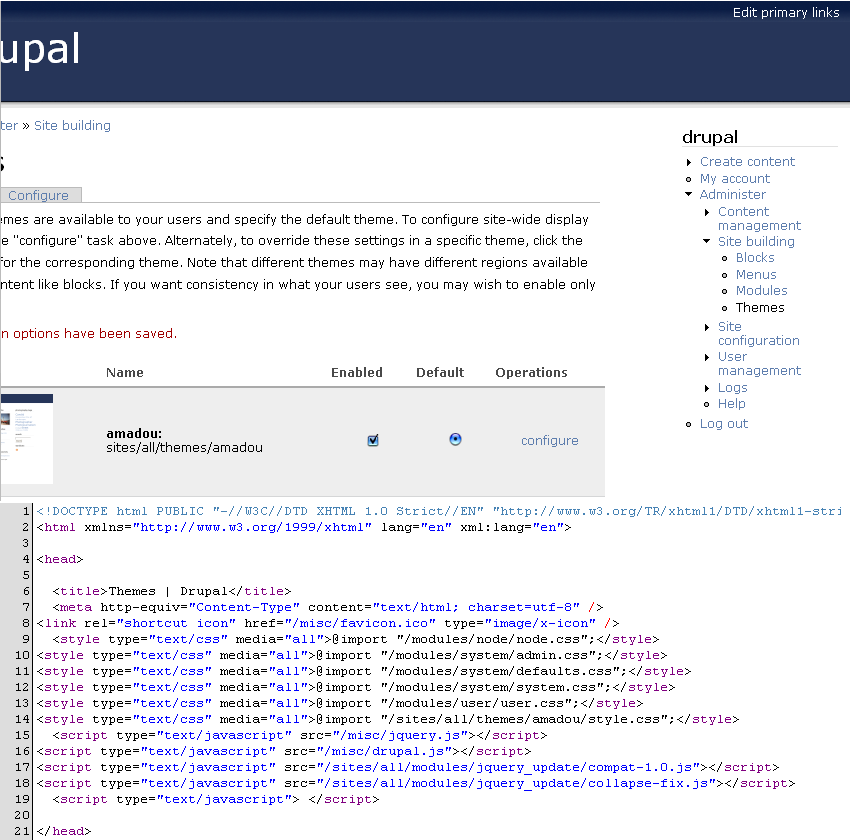Click the DOCTYPE source line 1
850x840 pixels.
click(439, 511)
